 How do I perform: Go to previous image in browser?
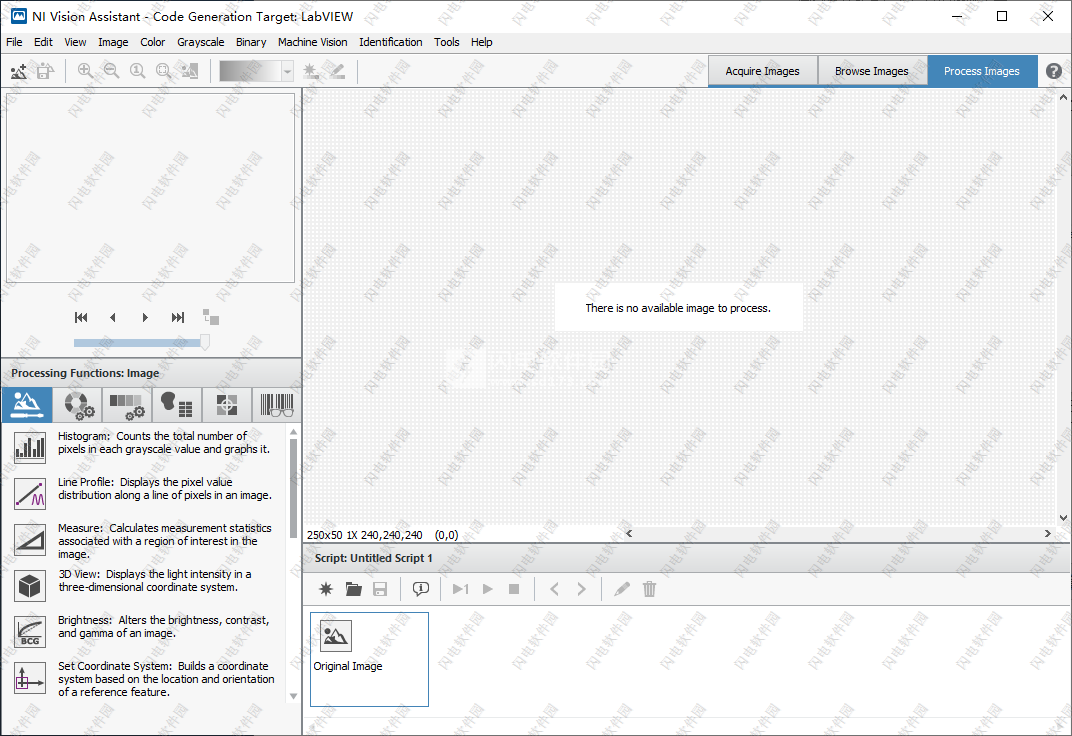click(x=113, y=317)
